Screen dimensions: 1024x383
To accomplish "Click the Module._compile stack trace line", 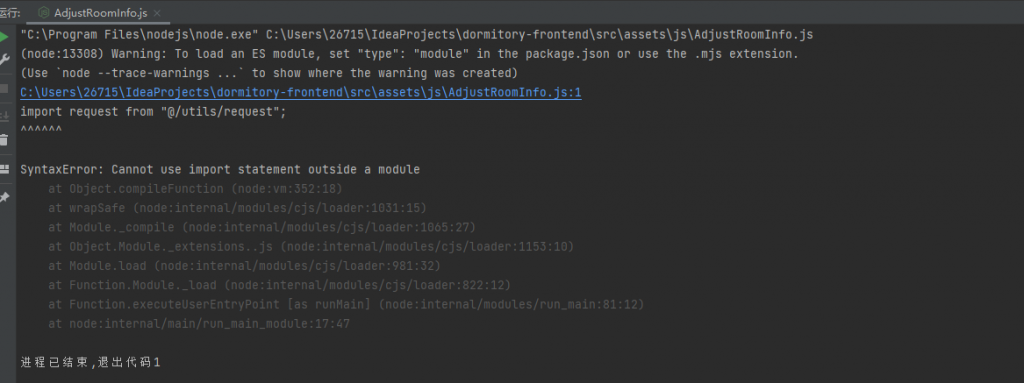I will coord(262,227).
